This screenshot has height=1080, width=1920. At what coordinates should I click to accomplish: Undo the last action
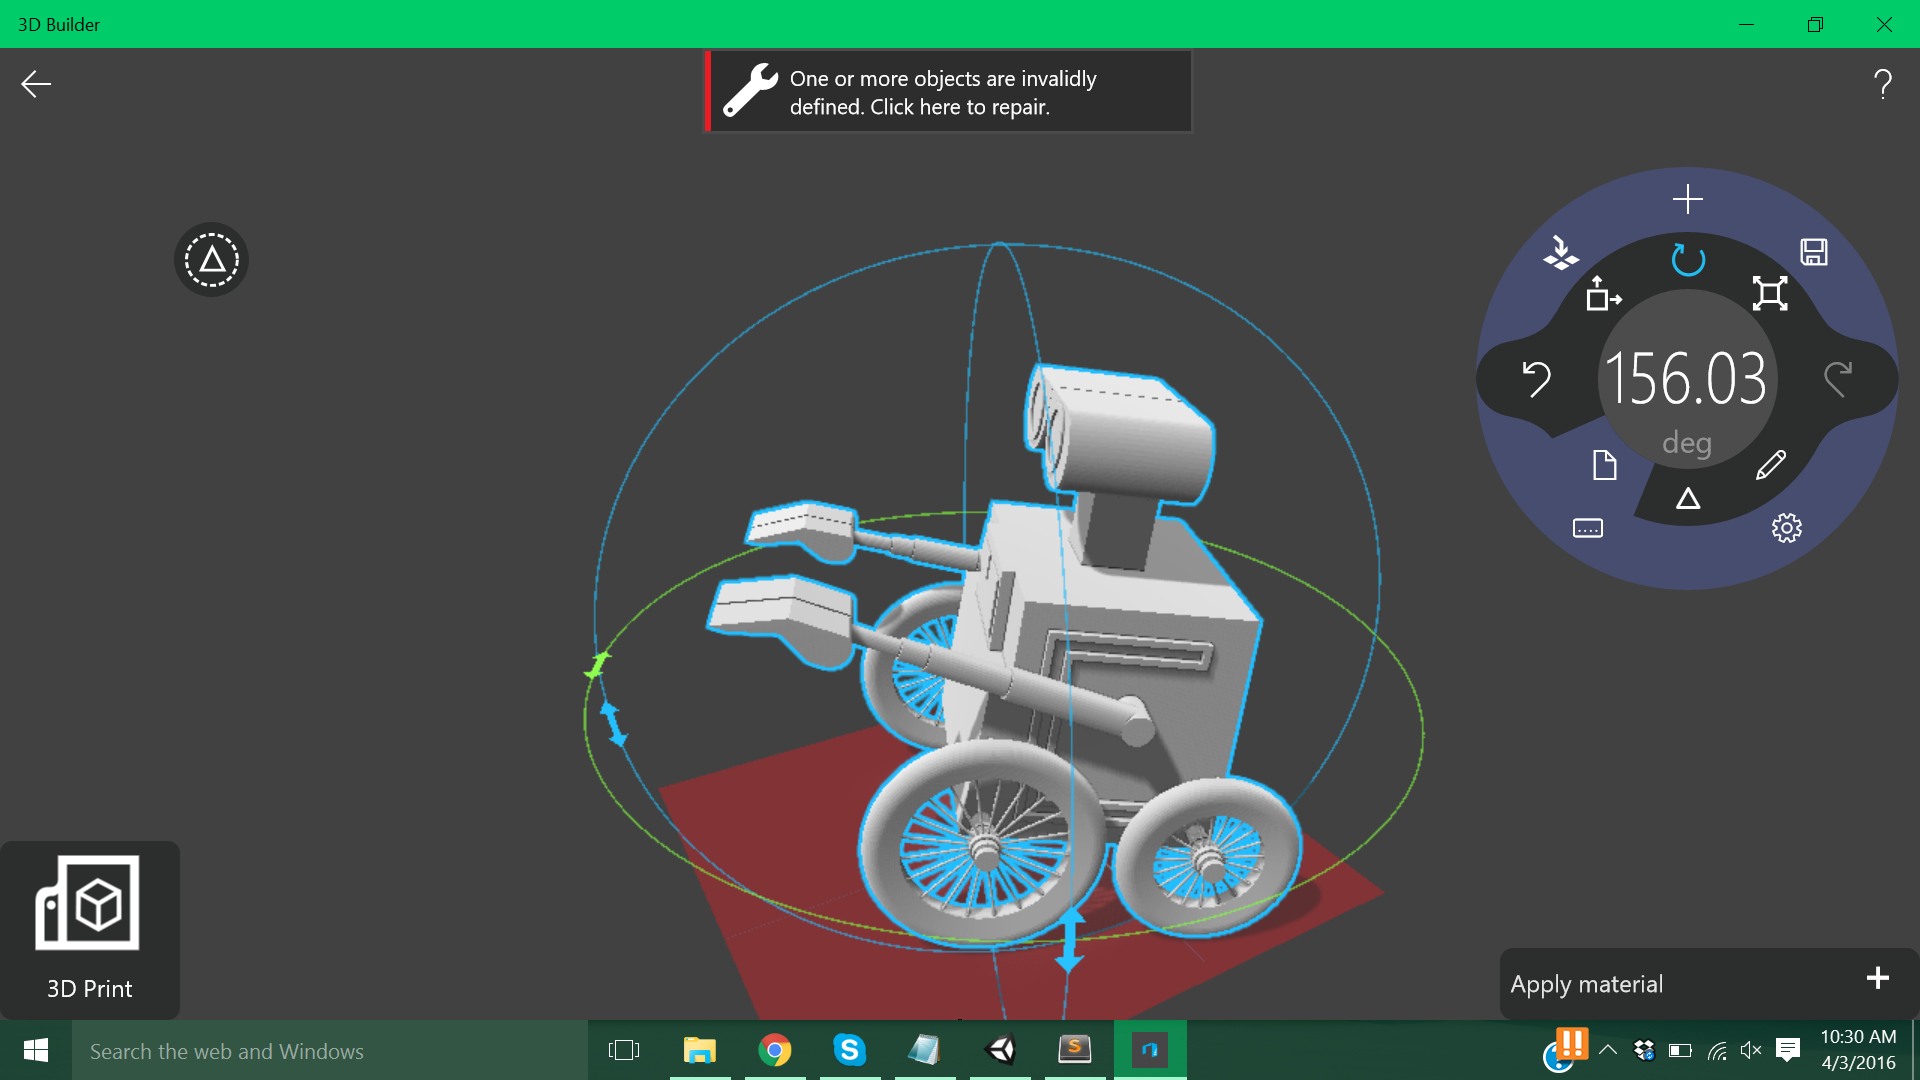click(1536, 379)
